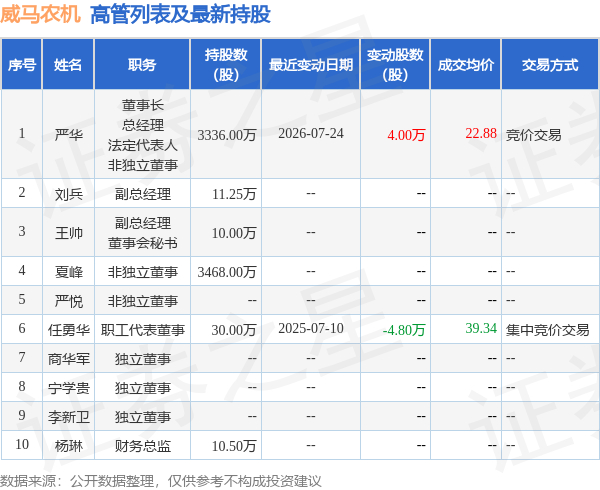
Task: Click the 财务总监 position cell
Action: pyautogui.click(x=143, y=446)
